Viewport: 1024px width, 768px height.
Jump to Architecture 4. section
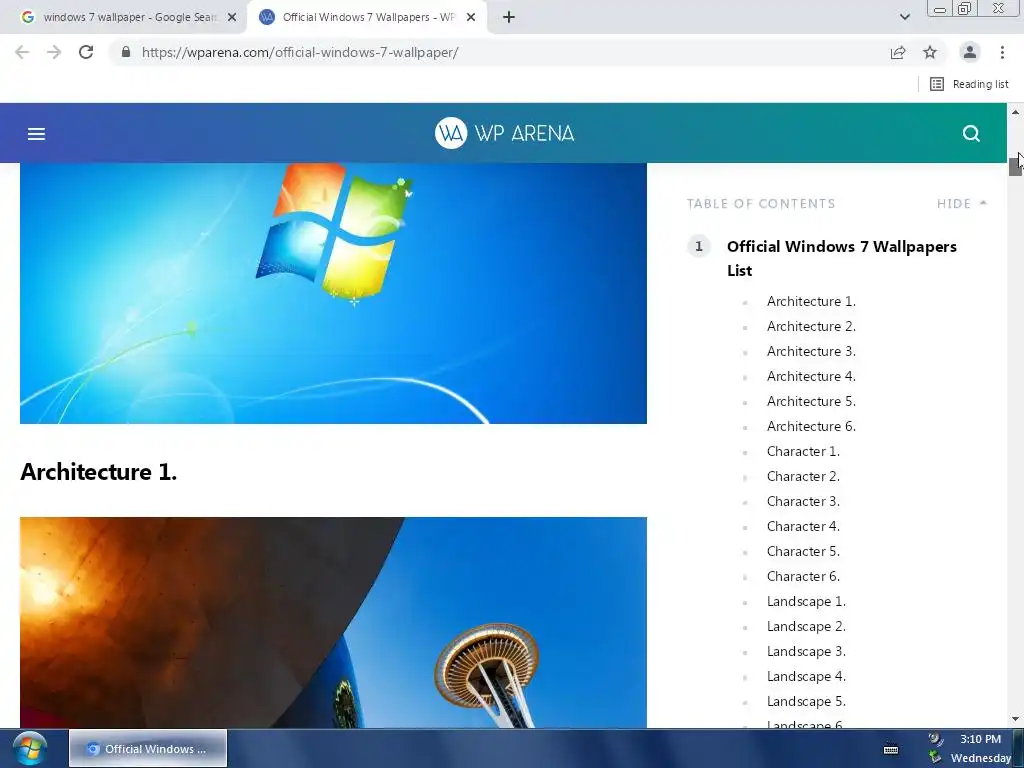(811, 376)
